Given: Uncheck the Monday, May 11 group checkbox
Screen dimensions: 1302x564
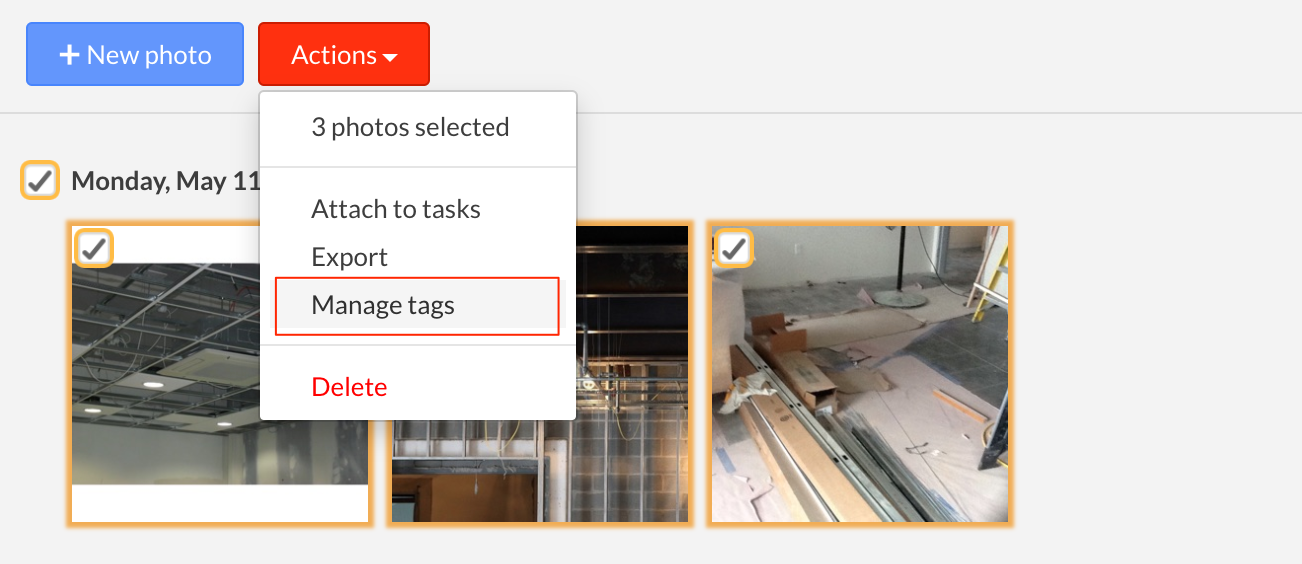Looking at the screenshot, I should (40, 180).
